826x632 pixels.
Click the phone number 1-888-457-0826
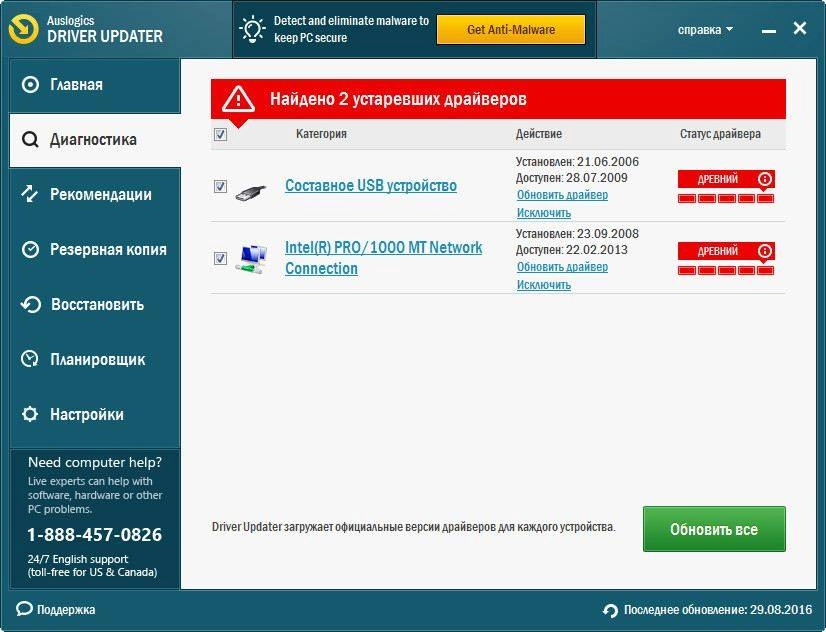(95, 535)
